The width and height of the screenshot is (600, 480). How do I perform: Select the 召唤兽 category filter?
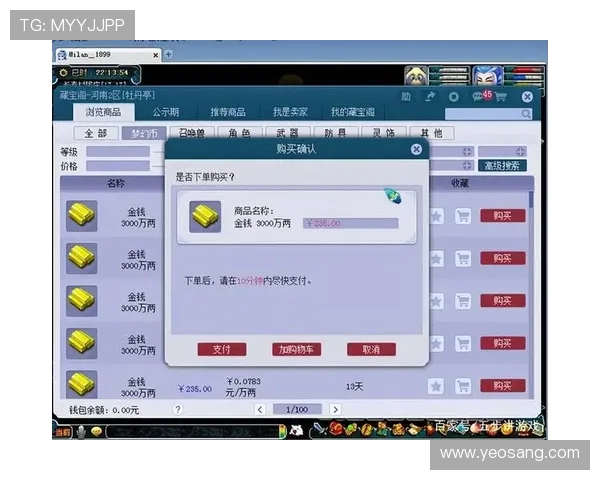tap(192, 133)
